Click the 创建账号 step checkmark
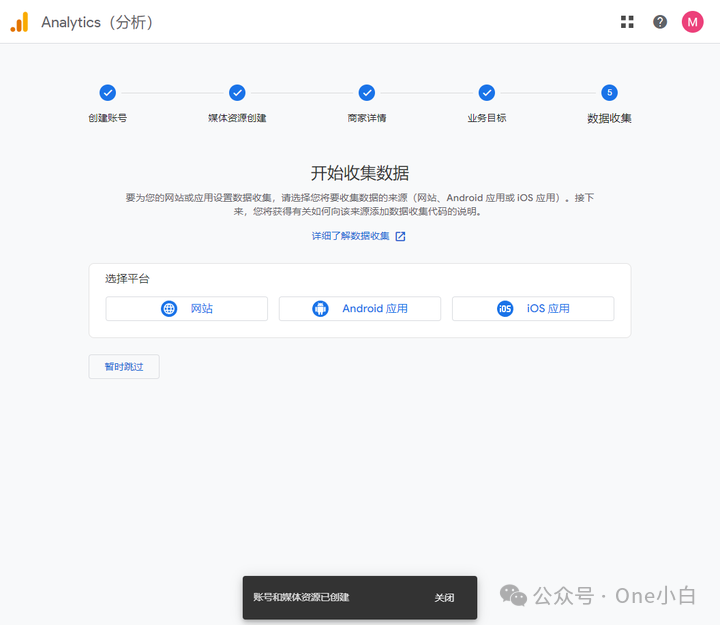The width and height of the screenshot is (720, 625). pos(107,93)
